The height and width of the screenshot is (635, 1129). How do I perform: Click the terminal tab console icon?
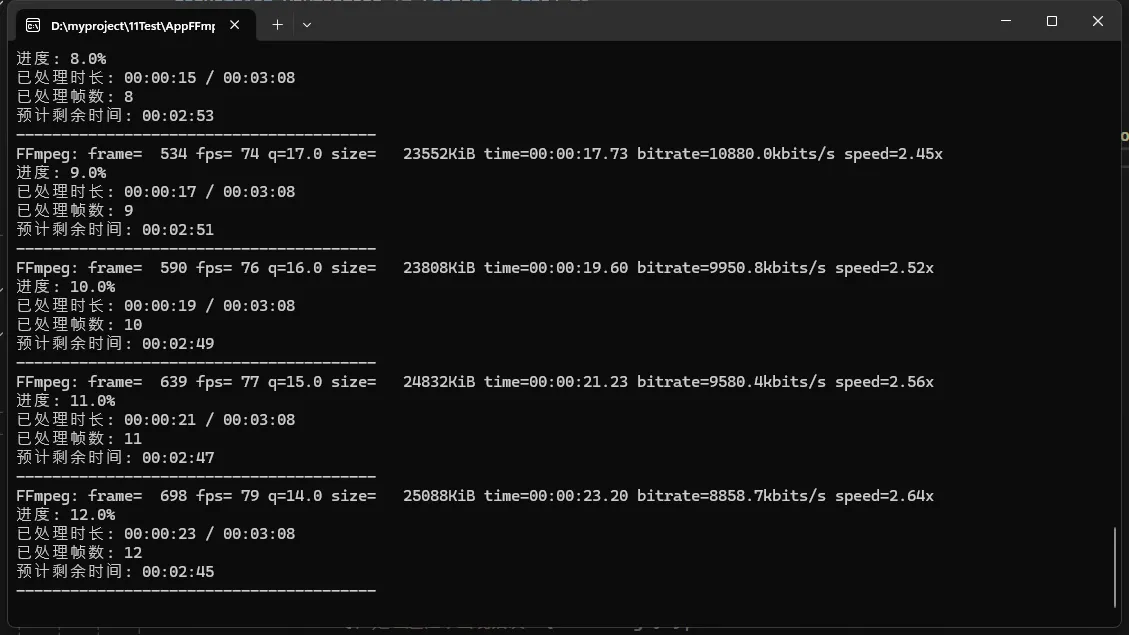tap(32, 26)
